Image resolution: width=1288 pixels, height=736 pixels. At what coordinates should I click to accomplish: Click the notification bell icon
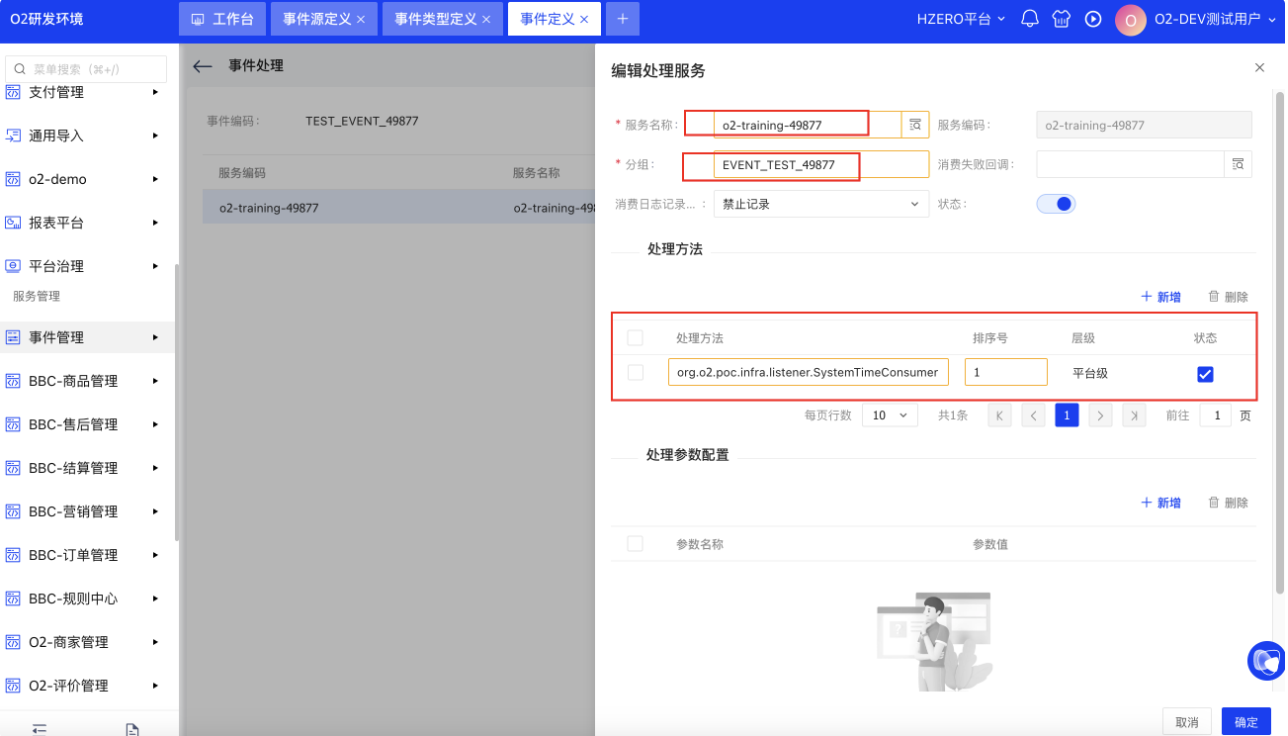[x=1029, y=19]
